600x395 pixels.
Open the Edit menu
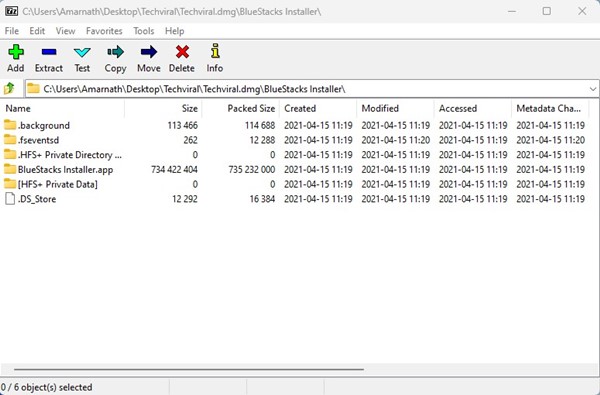[x=37, y=31]
